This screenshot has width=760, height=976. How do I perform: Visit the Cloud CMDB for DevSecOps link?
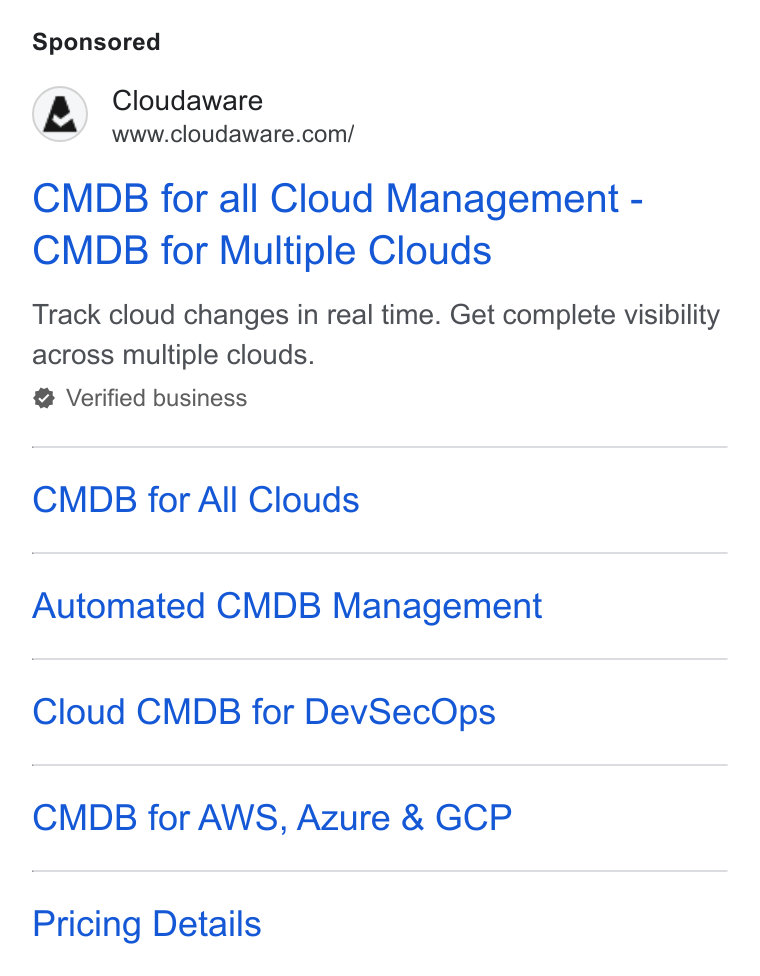[264, 712]
